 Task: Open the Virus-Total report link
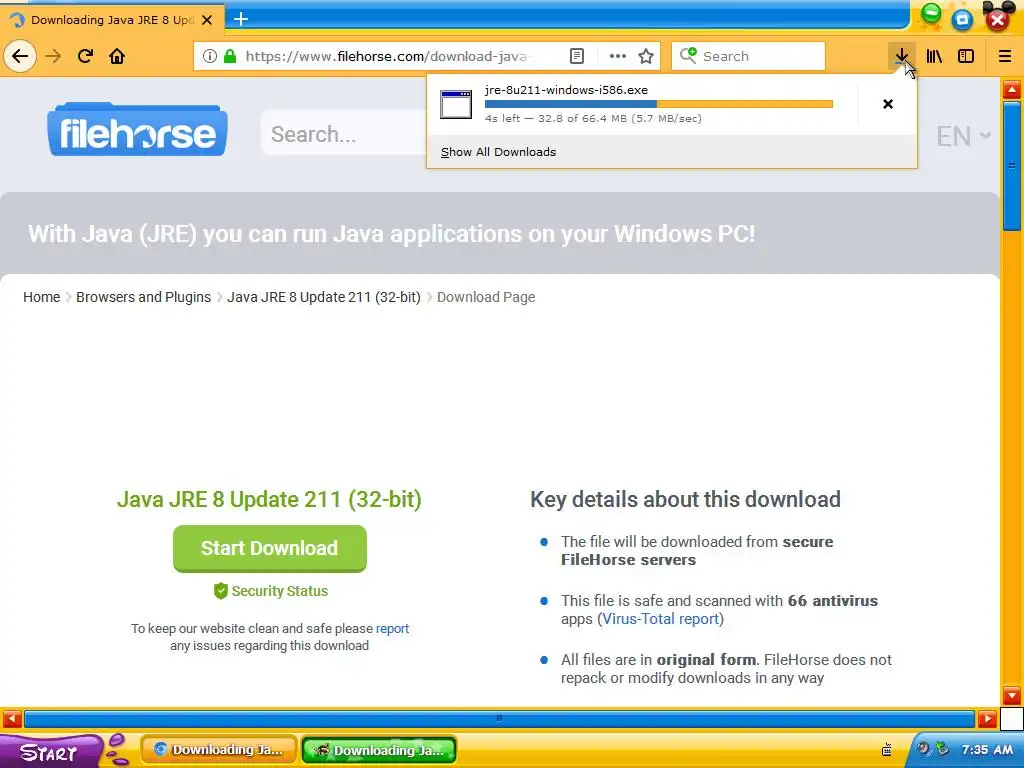[x=660, y=618]
